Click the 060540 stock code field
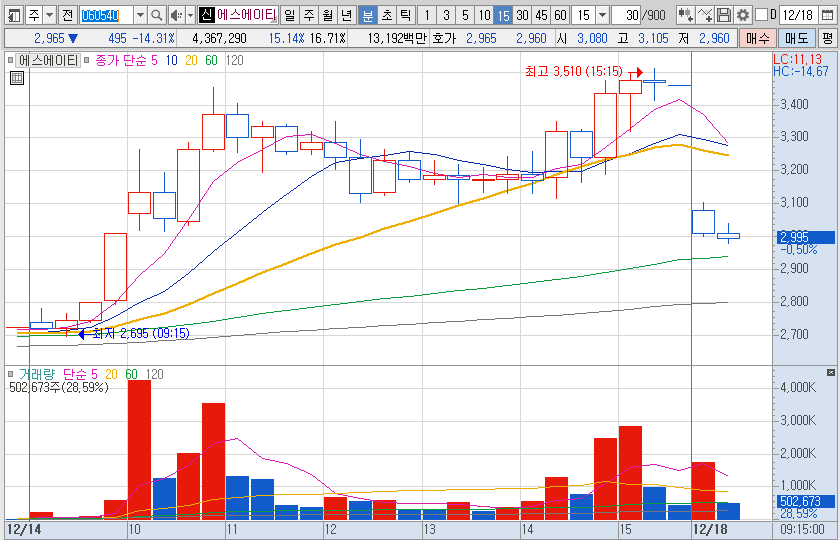The height and width of the screenshot is (540, 840). coord(107,15)
